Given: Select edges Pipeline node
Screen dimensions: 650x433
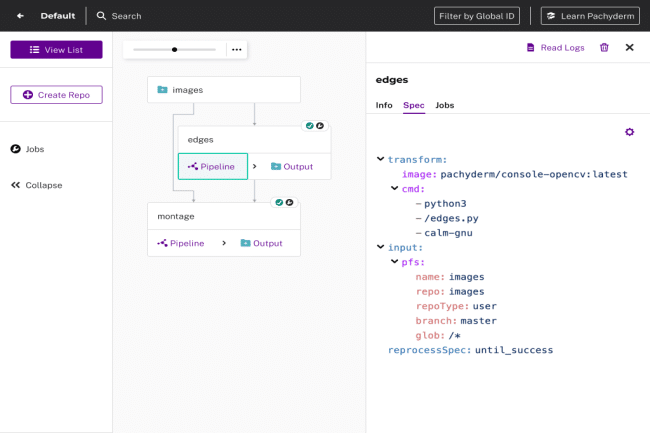Looking at the screenshot, I should 213,167.
